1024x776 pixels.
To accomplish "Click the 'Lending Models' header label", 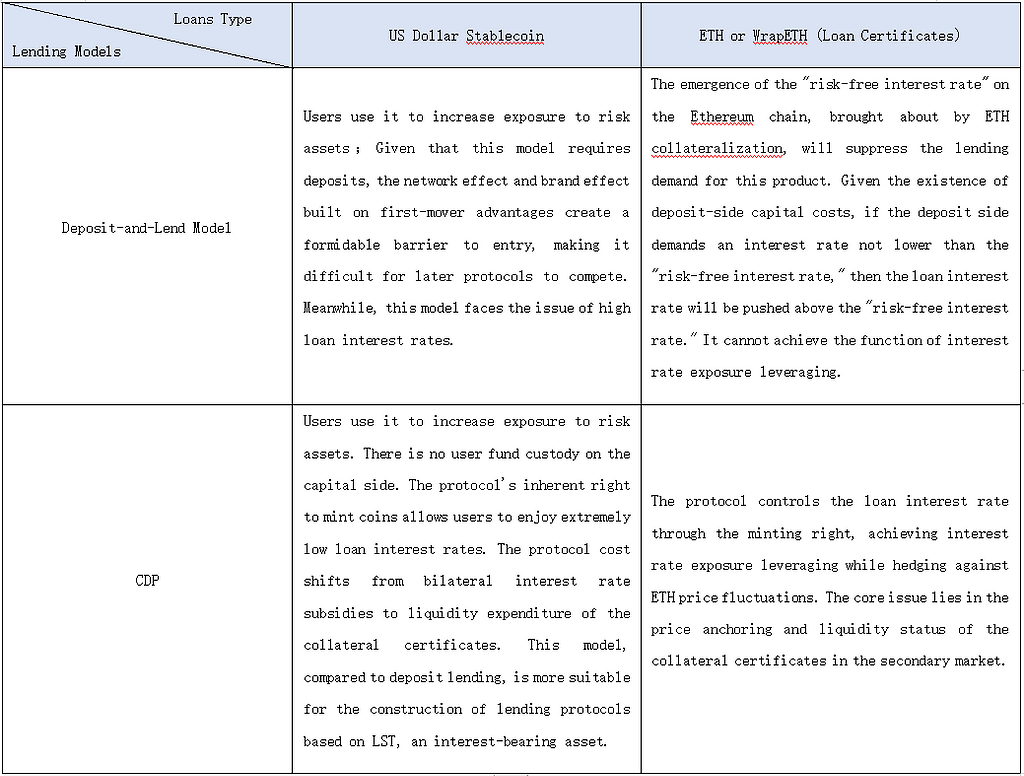I will click(x=67, y=52).
